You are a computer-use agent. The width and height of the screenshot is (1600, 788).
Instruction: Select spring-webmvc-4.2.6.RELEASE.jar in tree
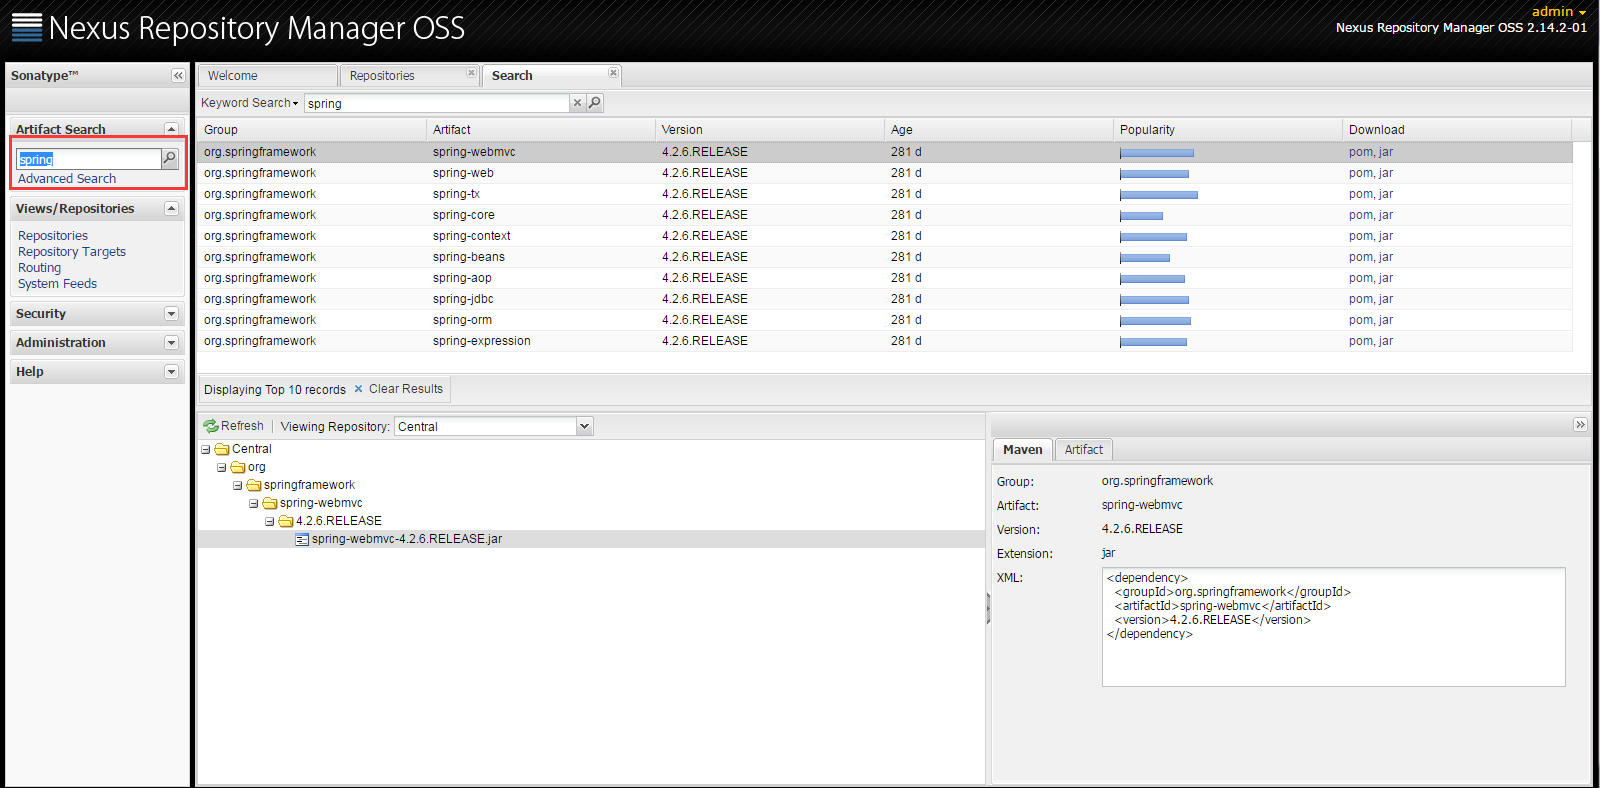407,539
